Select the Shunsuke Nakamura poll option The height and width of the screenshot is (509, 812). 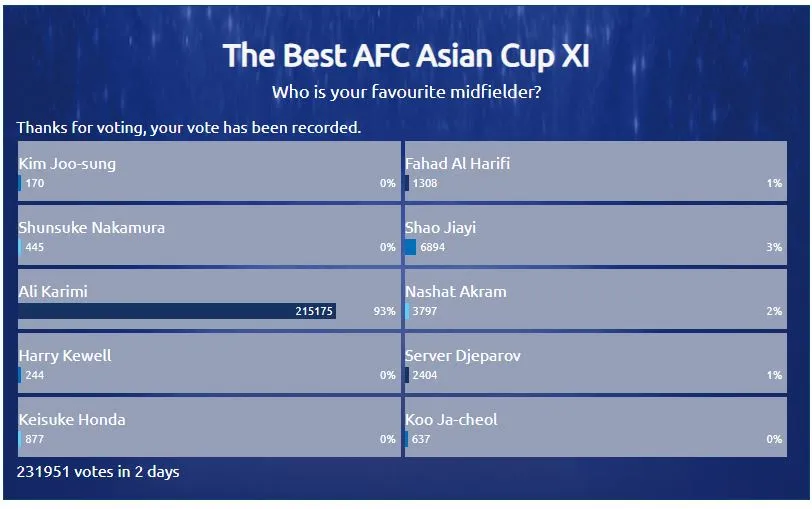pyautogui.click(x=209, y=236)
